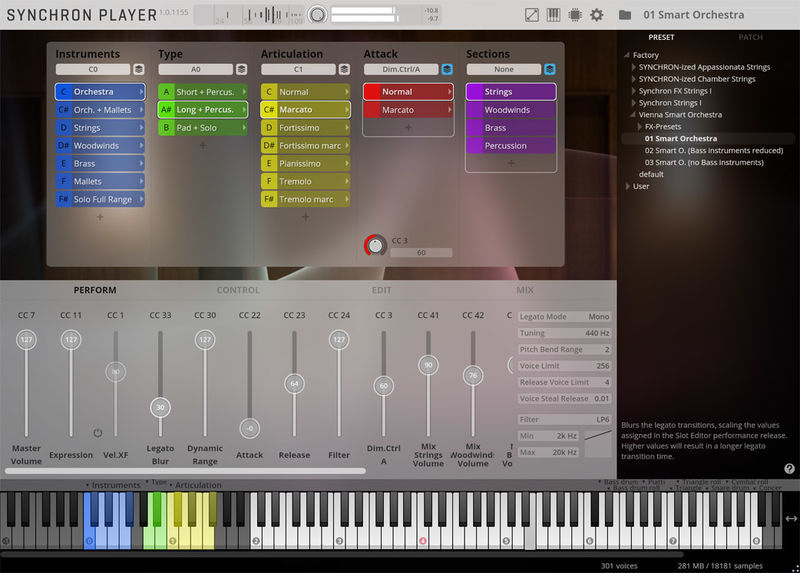Collapse Vienna Smart Orchestra folder

[633, 115]
